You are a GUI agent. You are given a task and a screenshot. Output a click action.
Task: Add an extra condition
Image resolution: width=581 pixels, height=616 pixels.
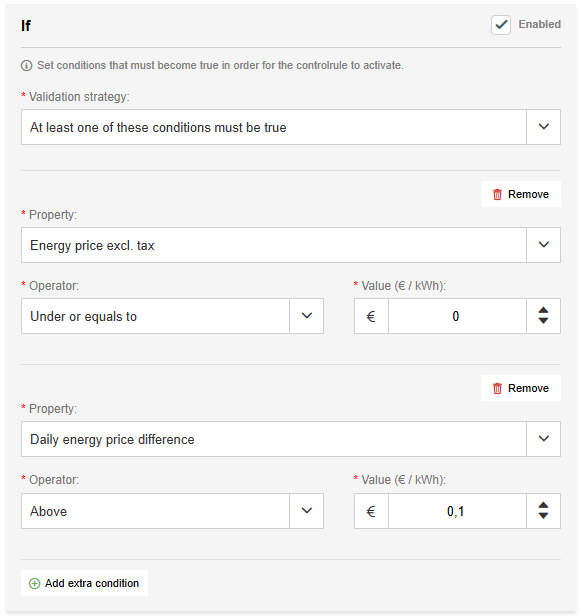[x=84, y=583]
